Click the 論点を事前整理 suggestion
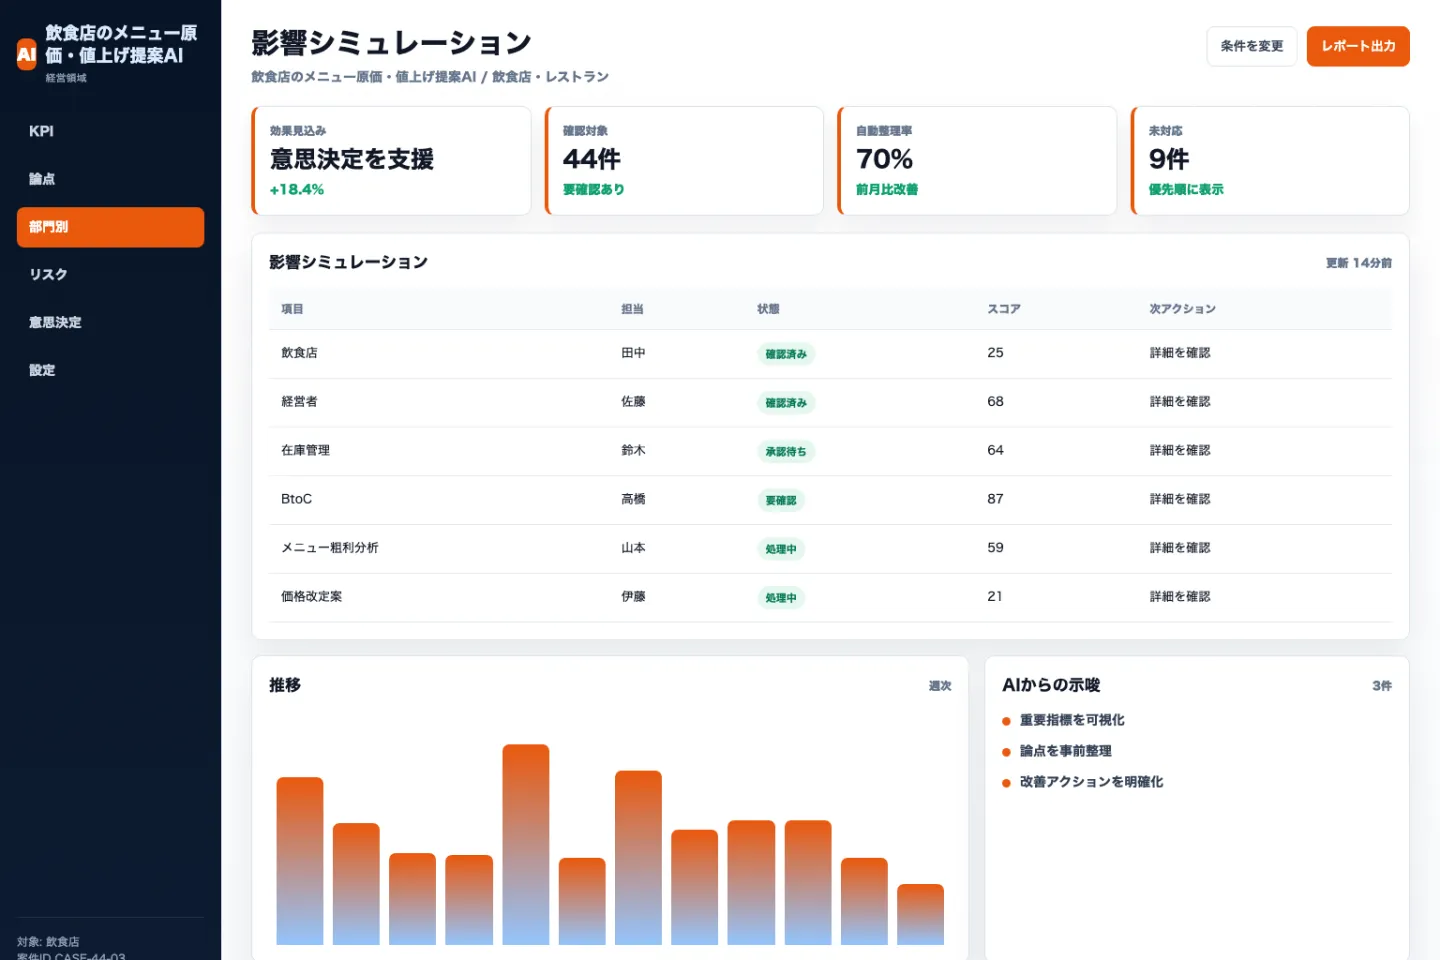The width and height of the screenshot is (1440, 960). 1065,751
